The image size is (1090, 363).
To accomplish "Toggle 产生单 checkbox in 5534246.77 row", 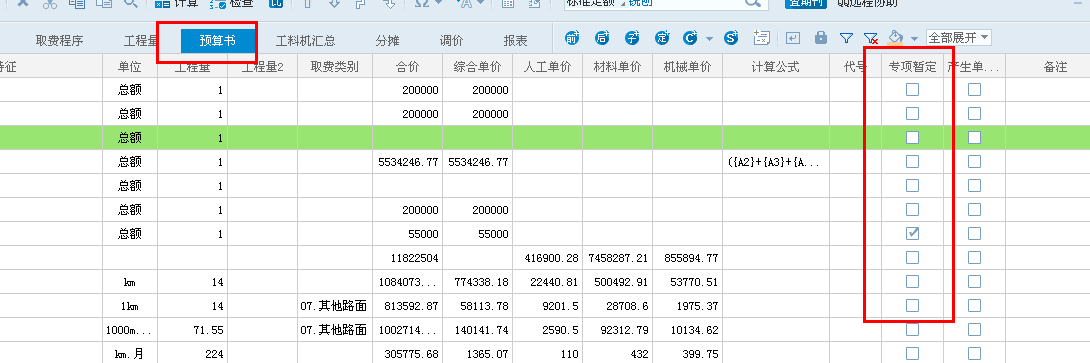I will coord(975,161).
